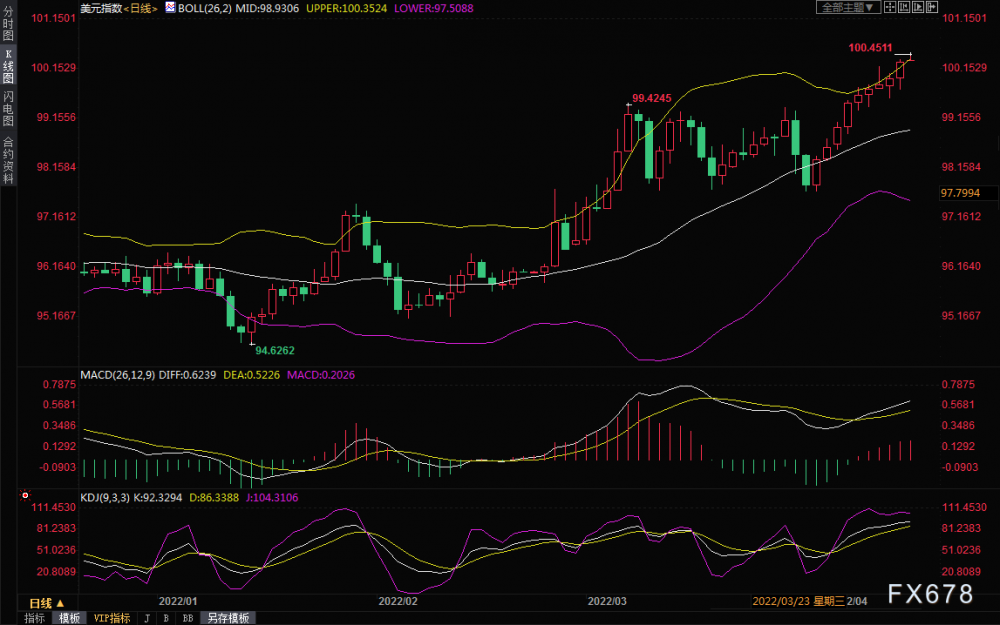This screenshot has width=1000, height=625.
Task: Click the 101.1501 left price axis label
Action: coord(54,18)
